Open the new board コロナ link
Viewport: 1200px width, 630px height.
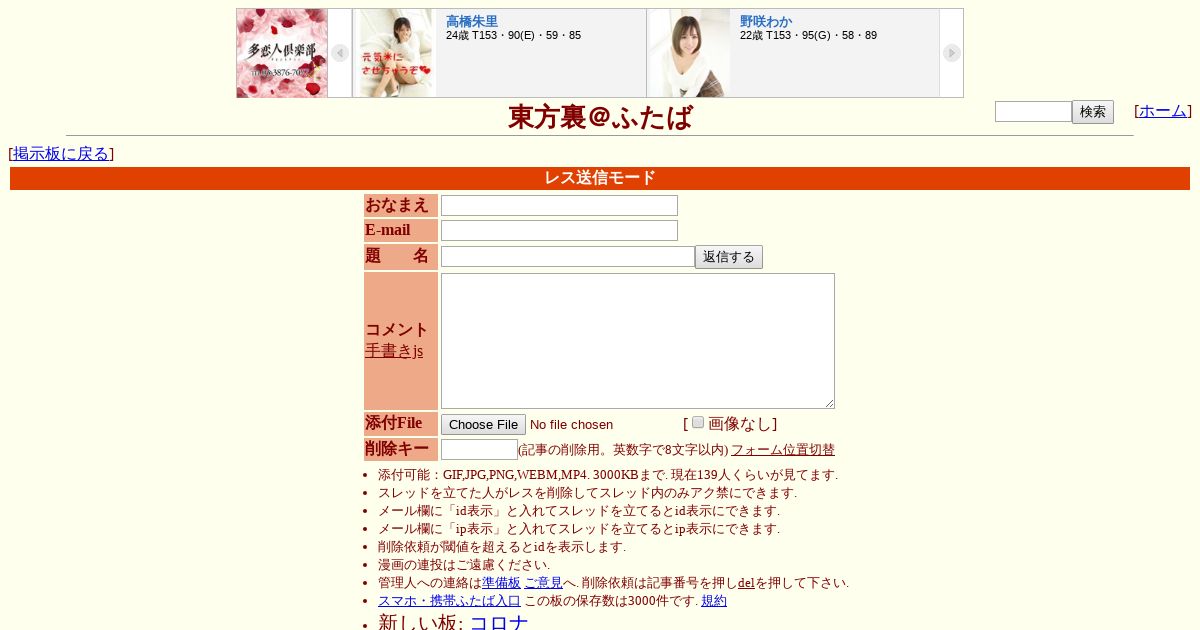coord(499,622)
